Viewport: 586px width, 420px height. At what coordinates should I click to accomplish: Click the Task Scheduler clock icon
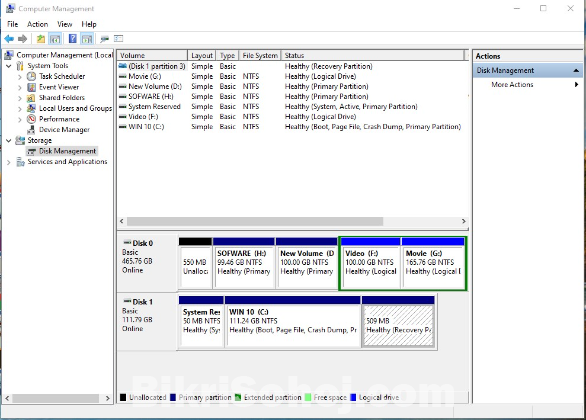(x=31, y=76)
